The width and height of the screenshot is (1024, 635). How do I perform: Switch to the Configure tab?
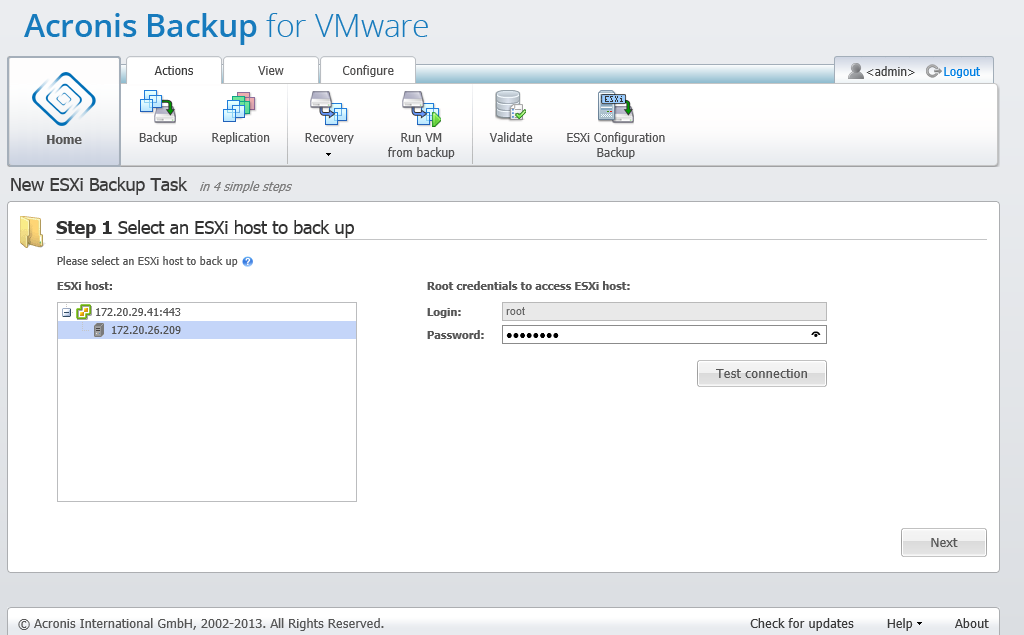(368, 71)
